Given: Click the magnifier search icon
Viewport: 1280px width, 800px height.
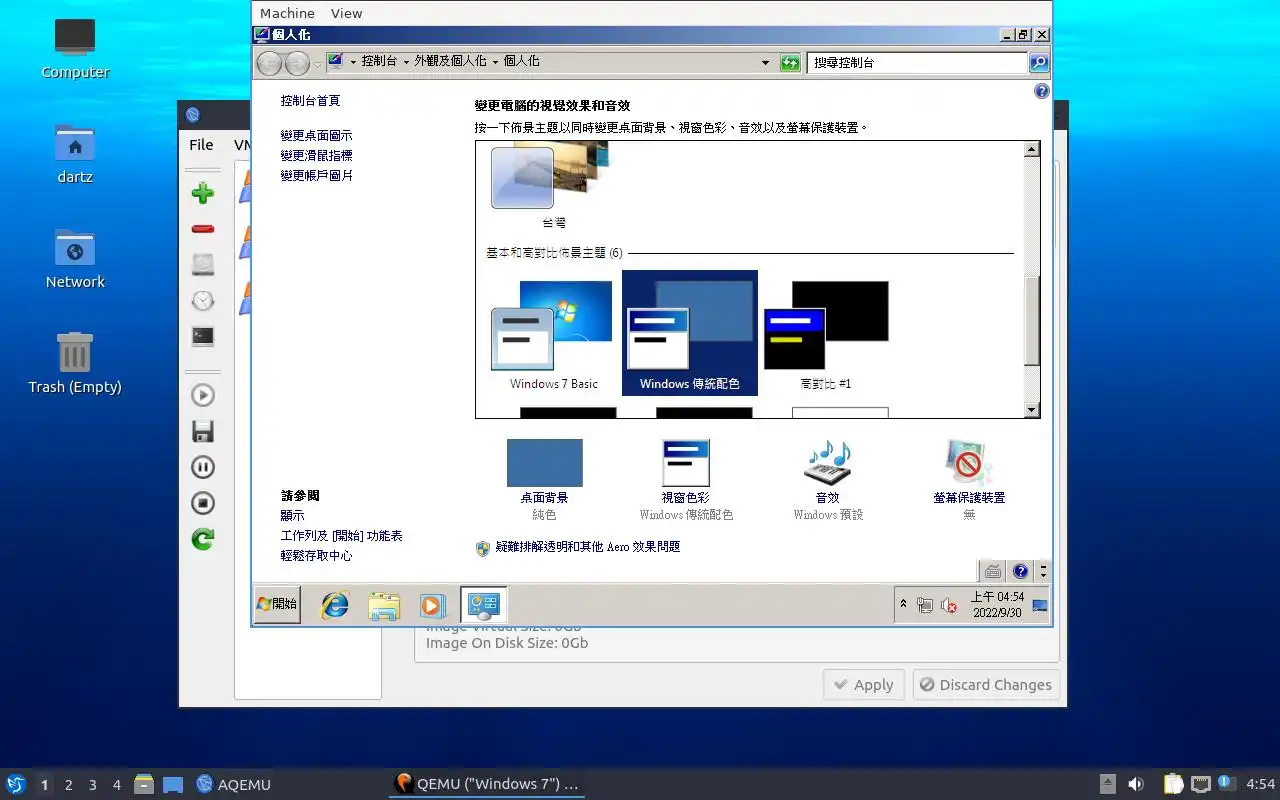Looking at the screenshot, I should [x=1039, y=63].
